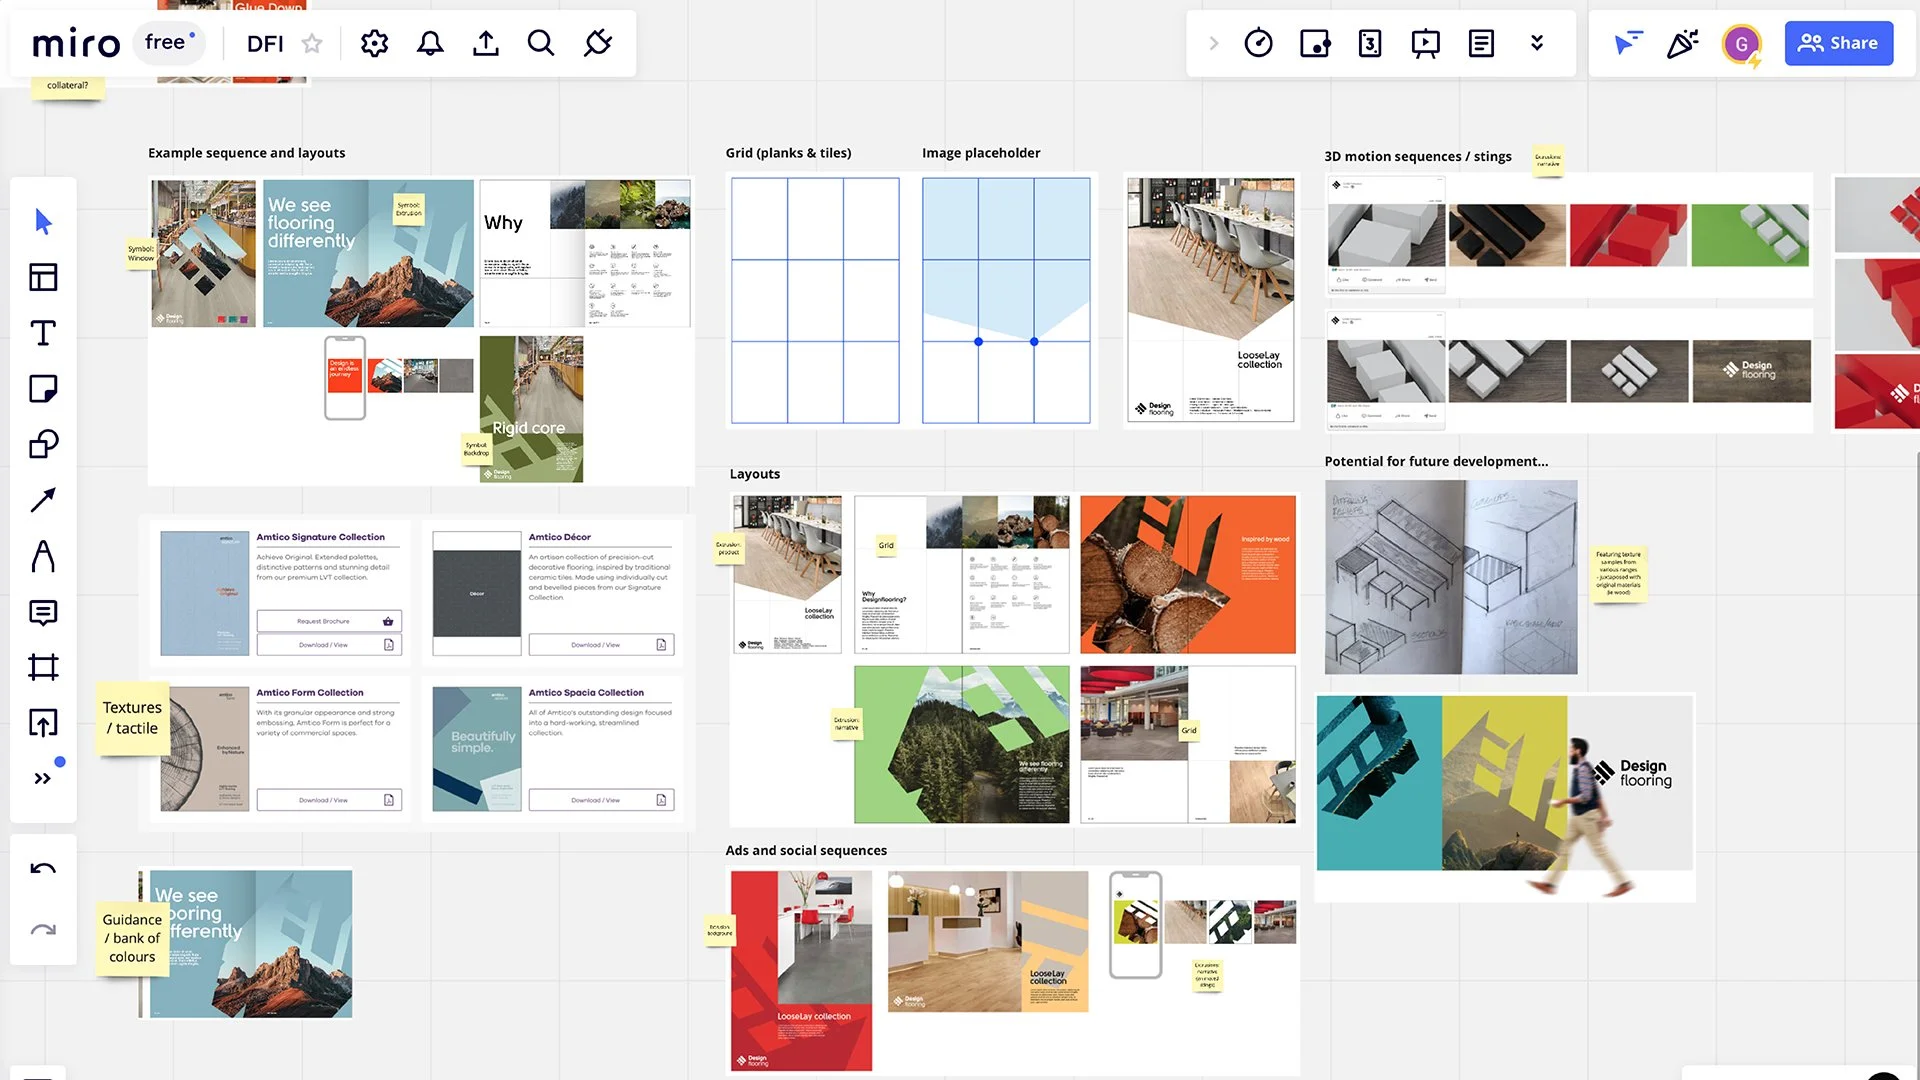Open the notifications bell

click(430, 43)
